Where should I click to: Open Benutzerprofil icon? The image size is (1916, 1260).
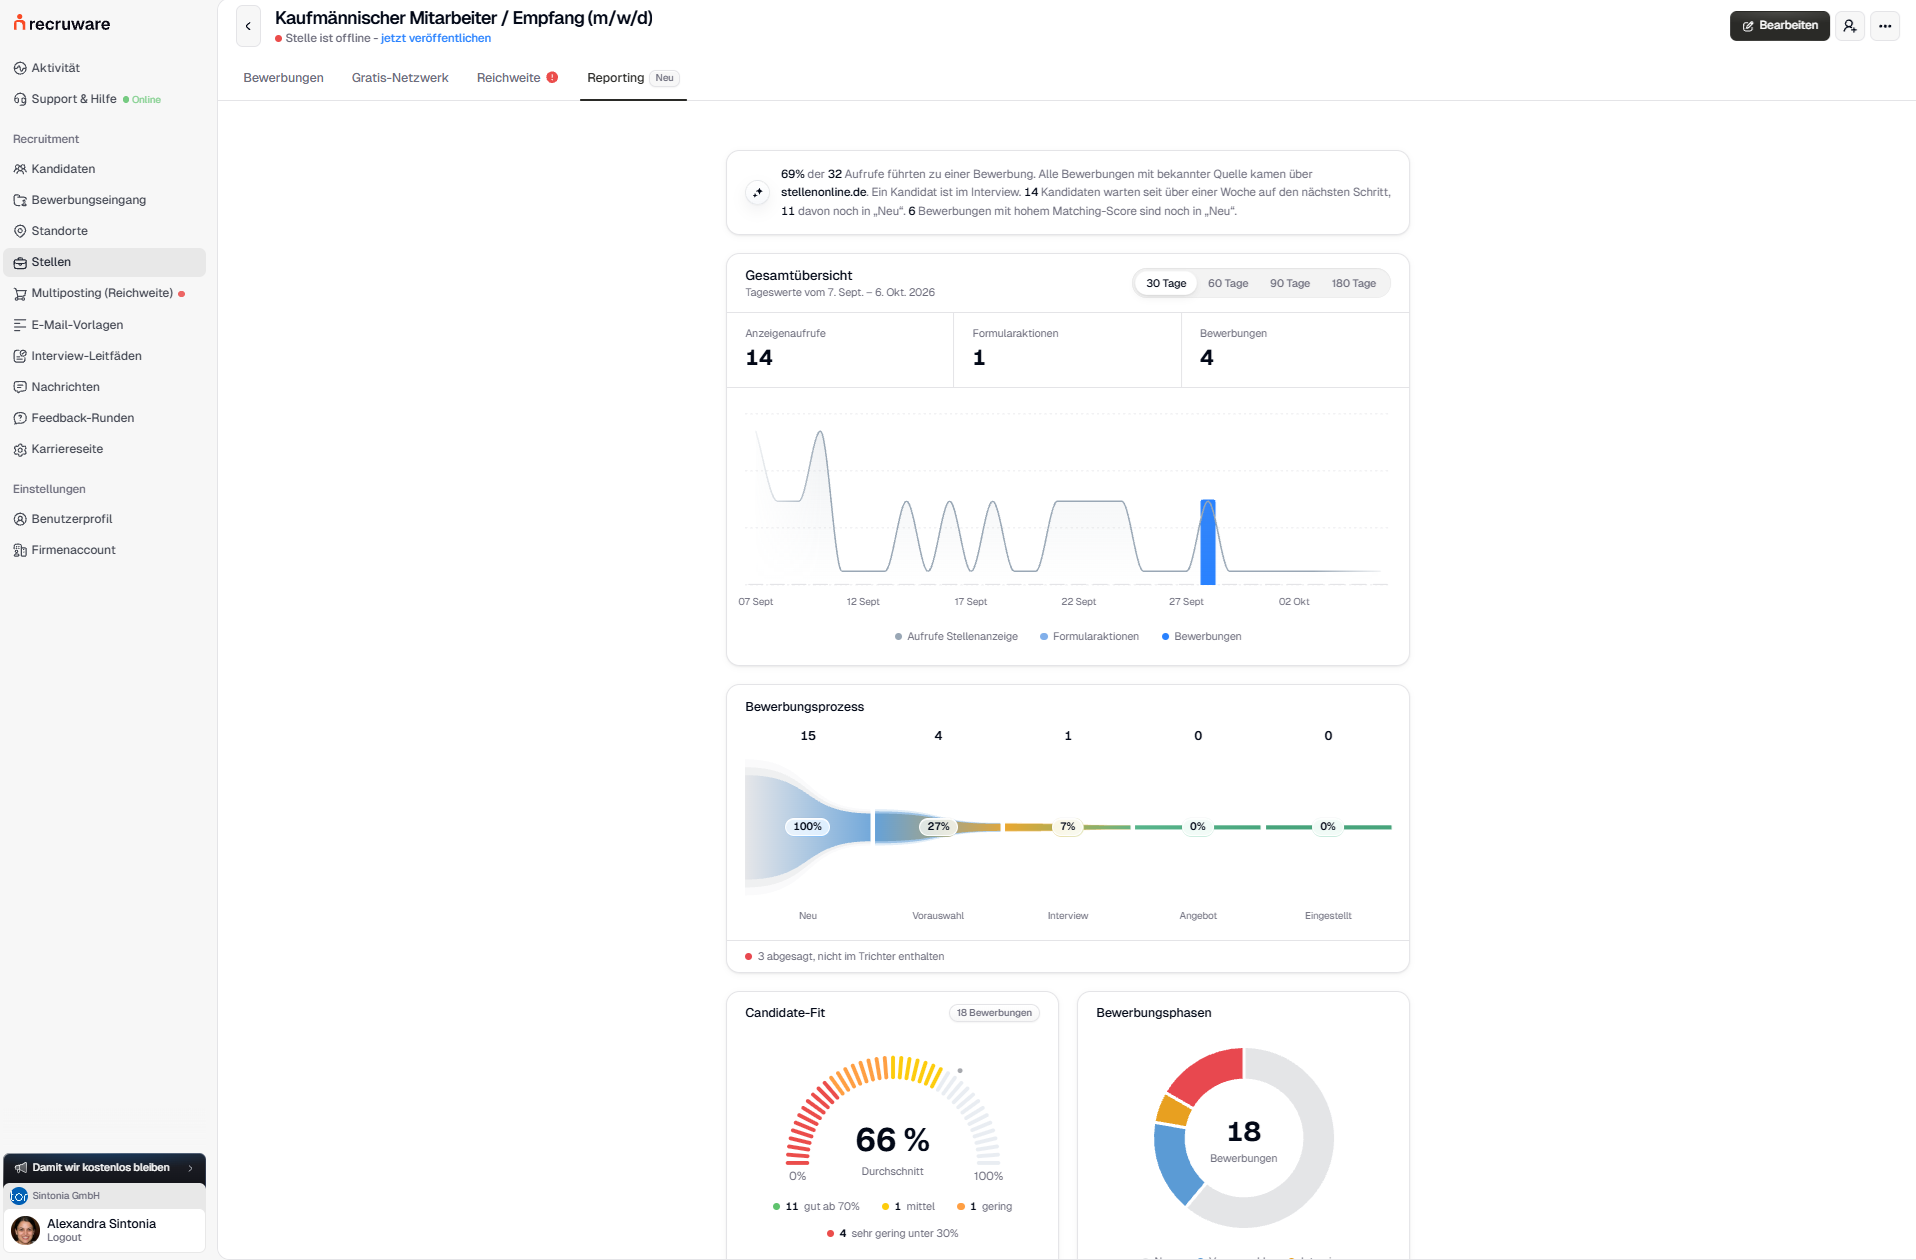click(x=20, y=519)
